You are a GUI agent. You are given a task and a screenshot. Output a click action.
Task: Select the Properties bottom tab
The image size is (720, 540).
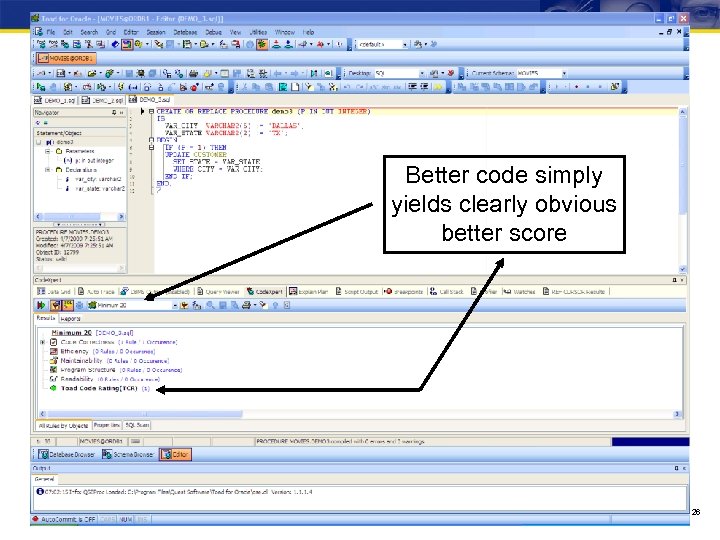pyautogui.click(x=107, y=425)
